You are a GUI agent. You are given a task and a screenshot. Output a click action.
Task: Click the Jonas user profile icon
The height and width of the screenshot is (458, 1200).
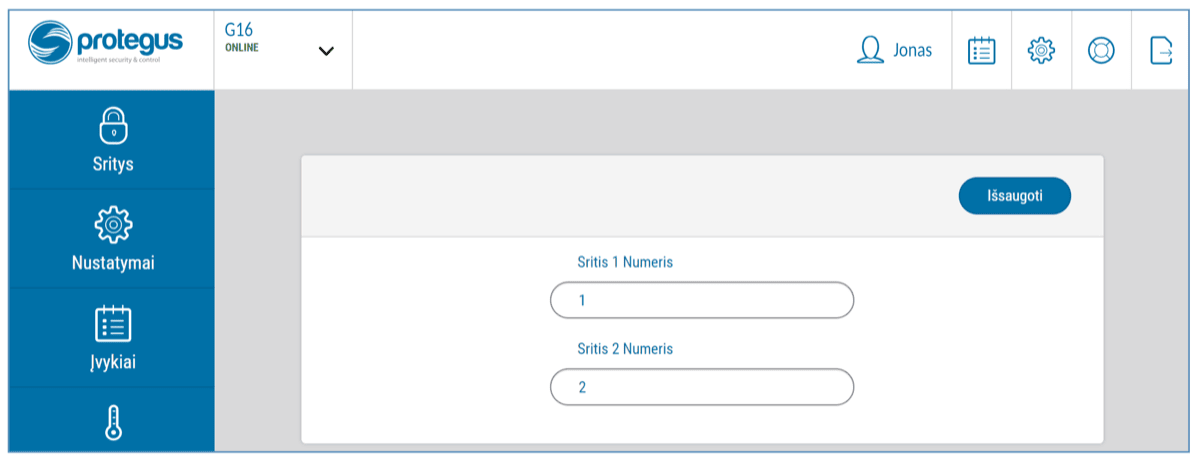[871, 50]
